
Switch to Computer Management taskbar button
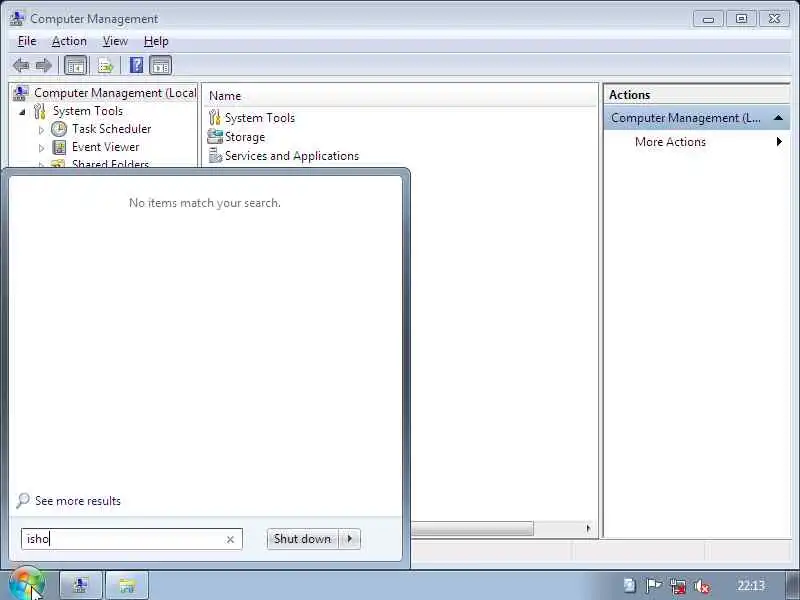81,585
